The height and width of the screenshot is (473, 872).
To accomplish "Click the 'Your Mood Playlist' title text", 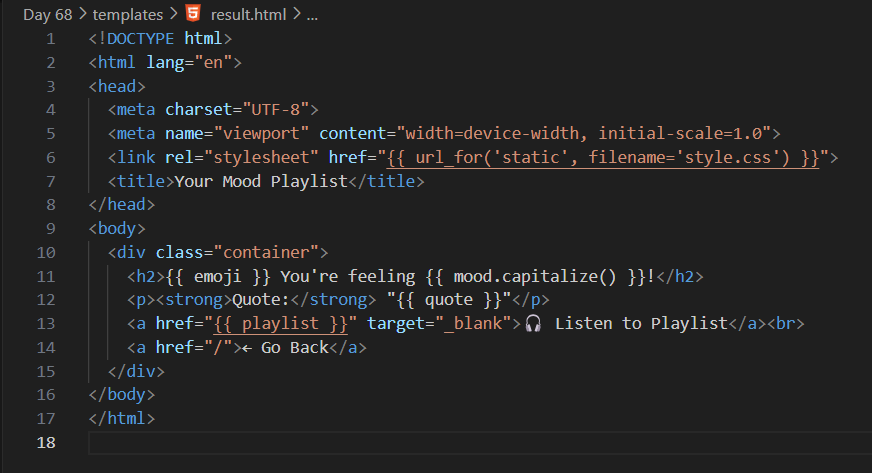I will click(261, 182).
